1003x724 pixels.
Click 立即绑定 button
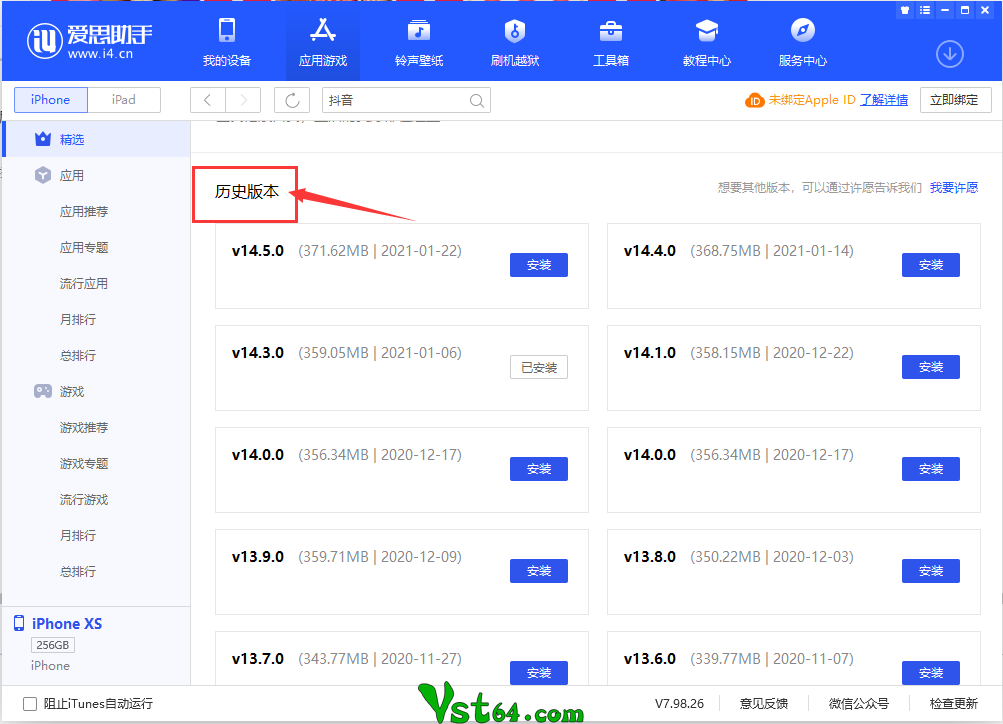click(956, 100)
